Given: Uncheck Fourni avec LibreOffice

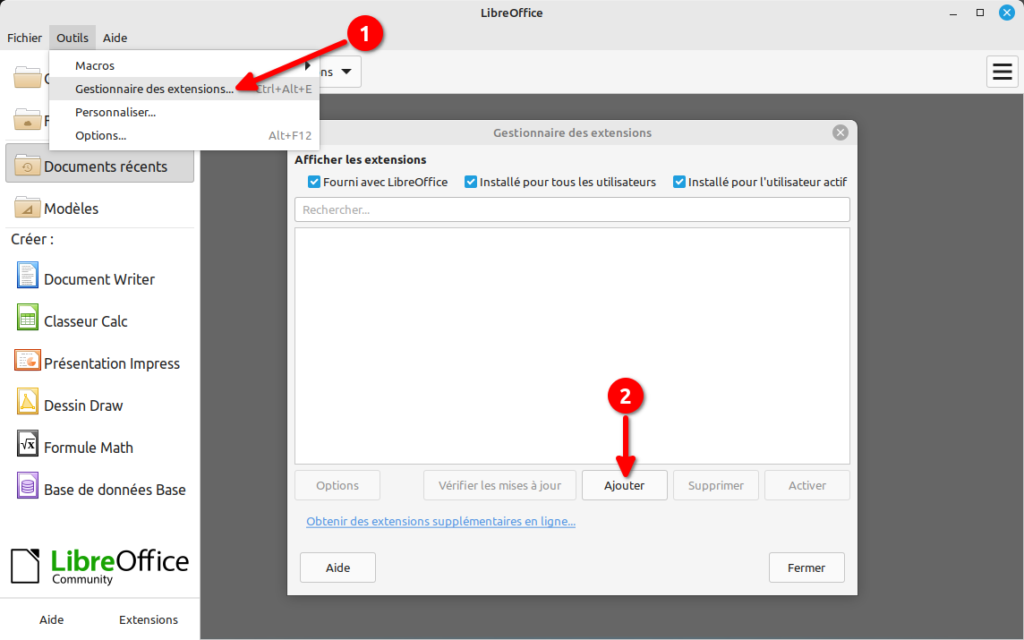Looking at the screenshot, I should click(314, 182).
